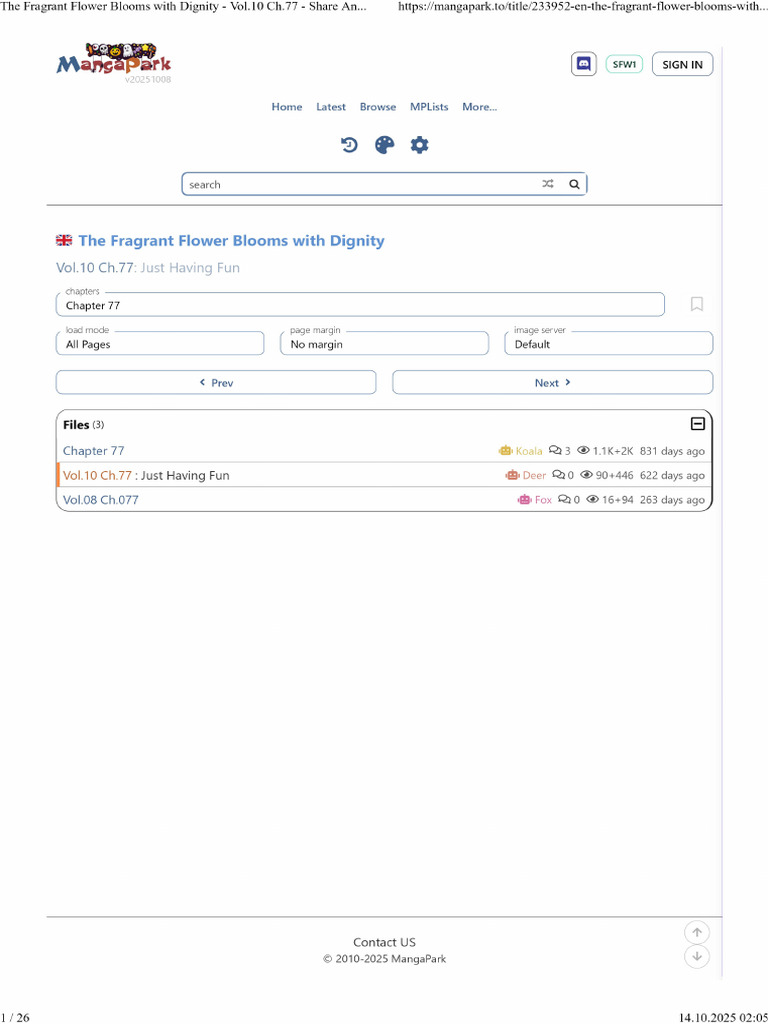Open The Fragrant Flower Blooms with Dignity title
Screen dimensions: 768x1024
(x=231, y=240)
